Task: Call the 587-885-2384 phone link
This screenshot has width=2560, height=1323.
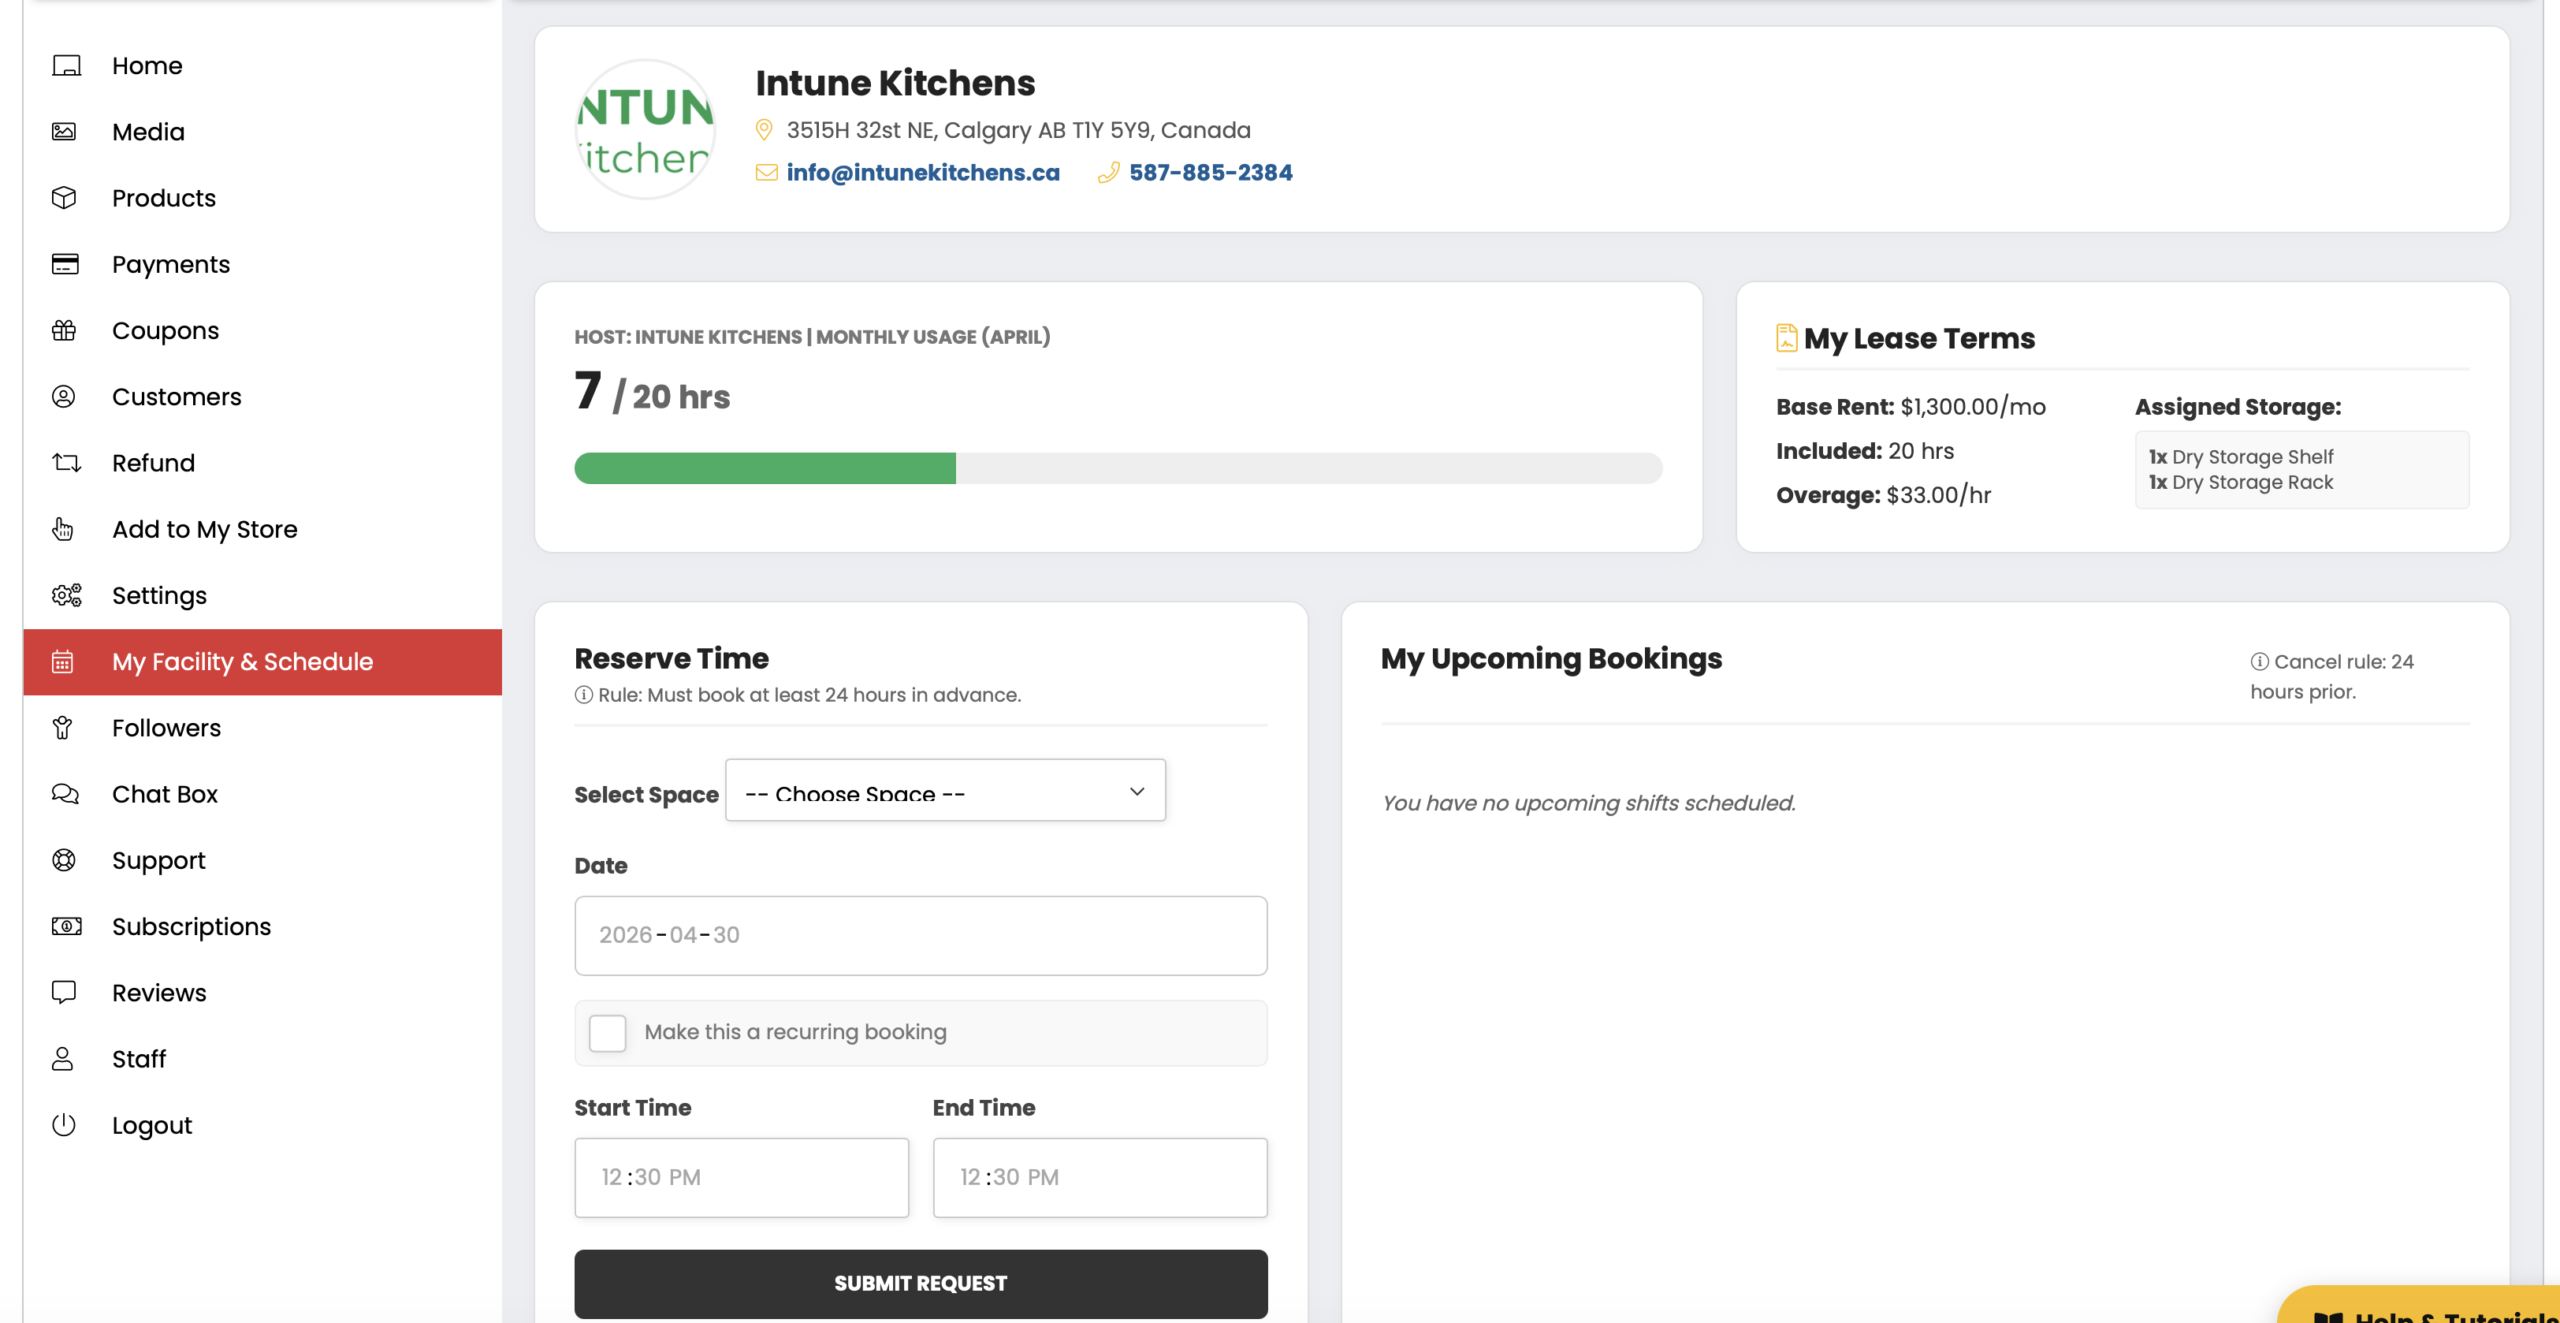Action: tap(1211, 172)
